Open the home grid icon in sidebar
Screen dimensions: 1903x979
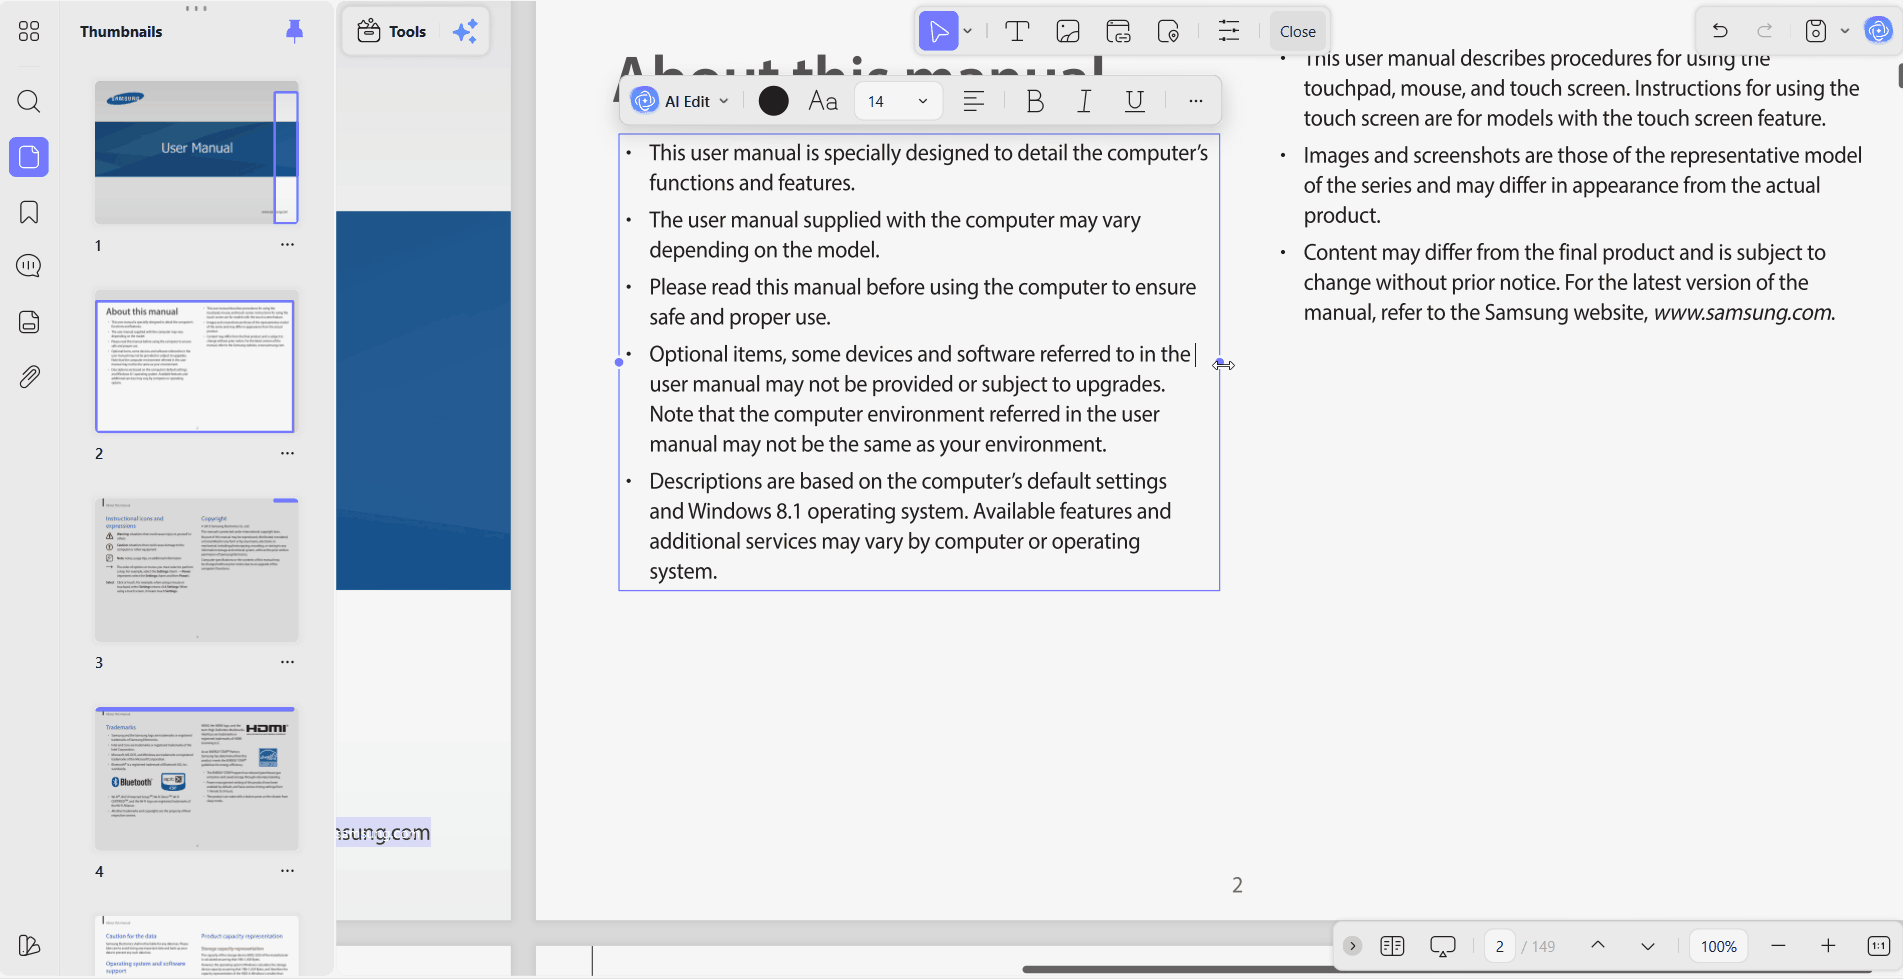click(x=29, y=32)
